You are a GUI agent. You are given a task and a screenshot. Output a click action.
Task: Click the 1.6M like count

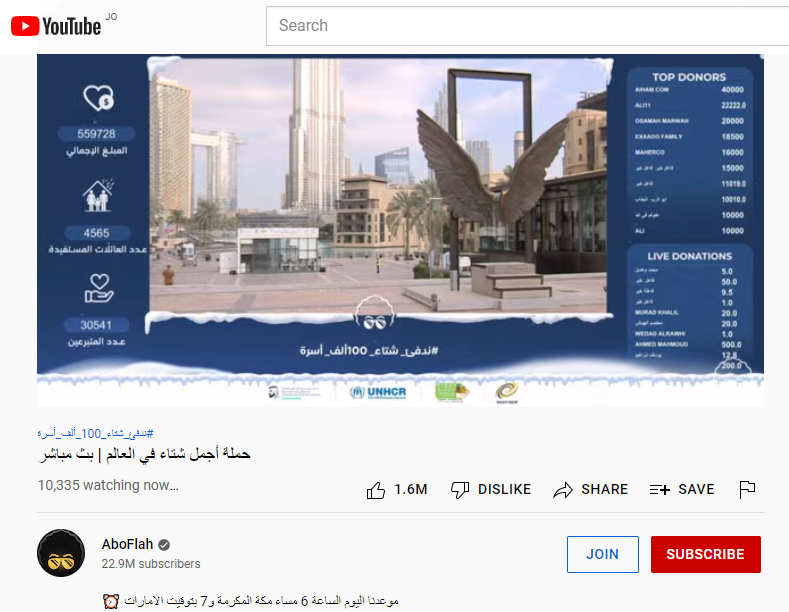pyautogui.click(x=411, y=489)
